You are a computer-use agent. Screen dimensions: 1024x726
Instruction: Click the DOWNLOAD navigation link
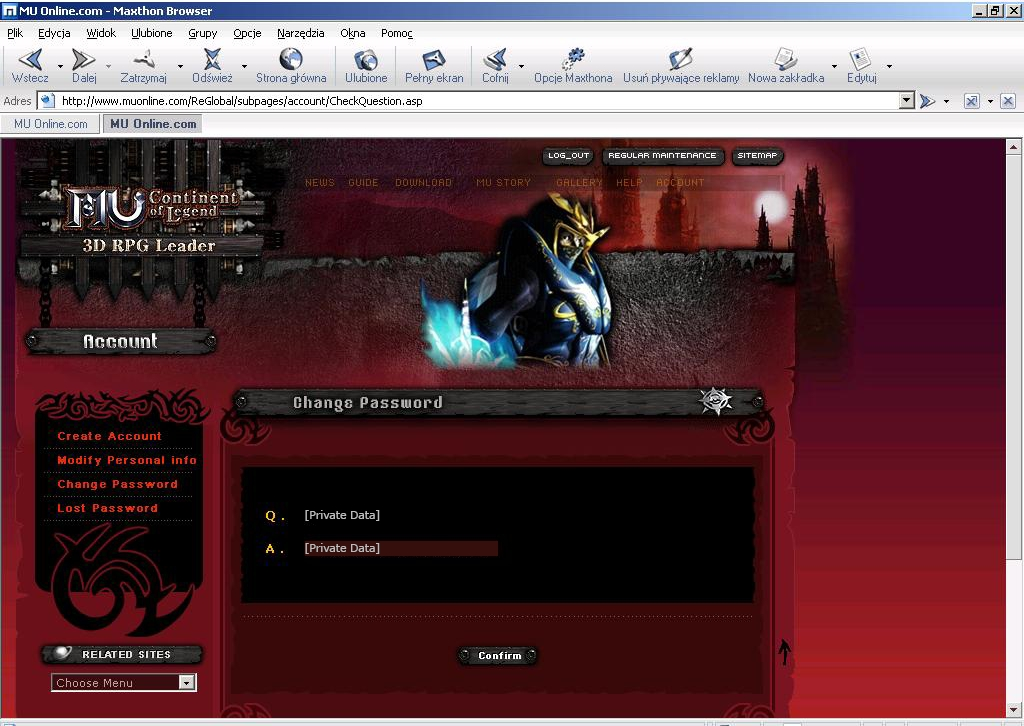423,183
